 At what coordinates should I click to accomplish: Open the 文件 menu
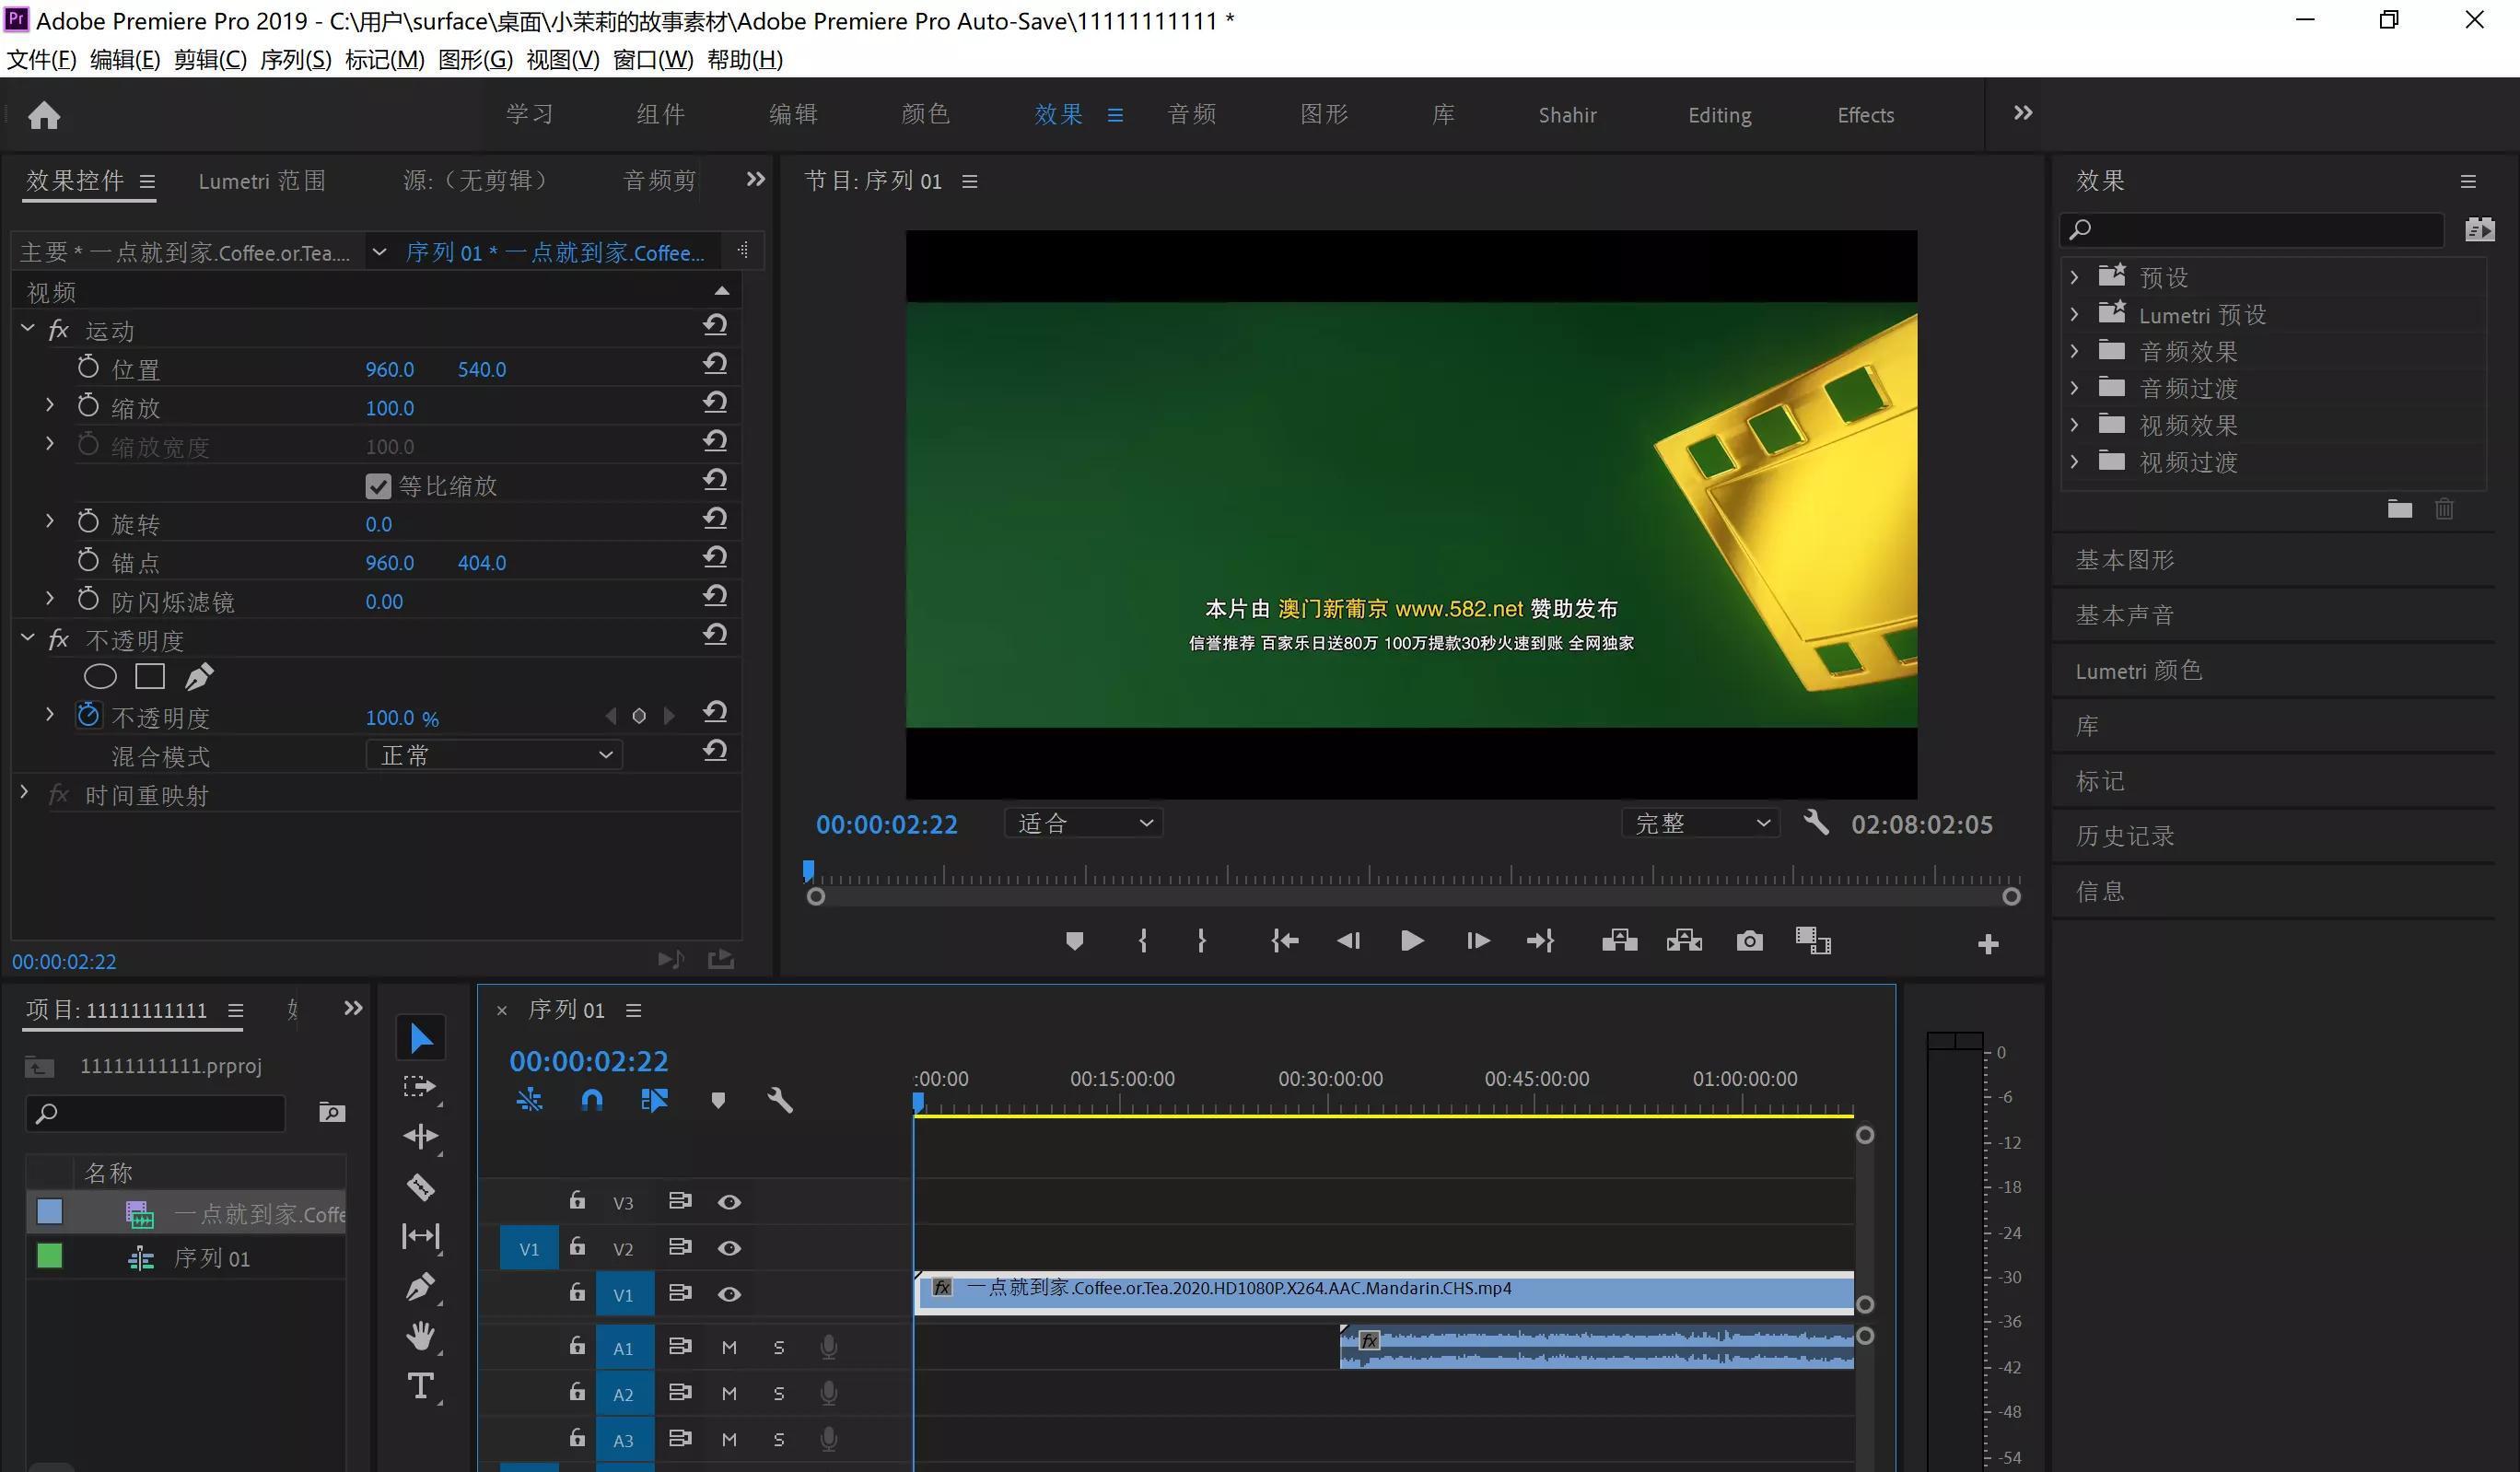41,59
